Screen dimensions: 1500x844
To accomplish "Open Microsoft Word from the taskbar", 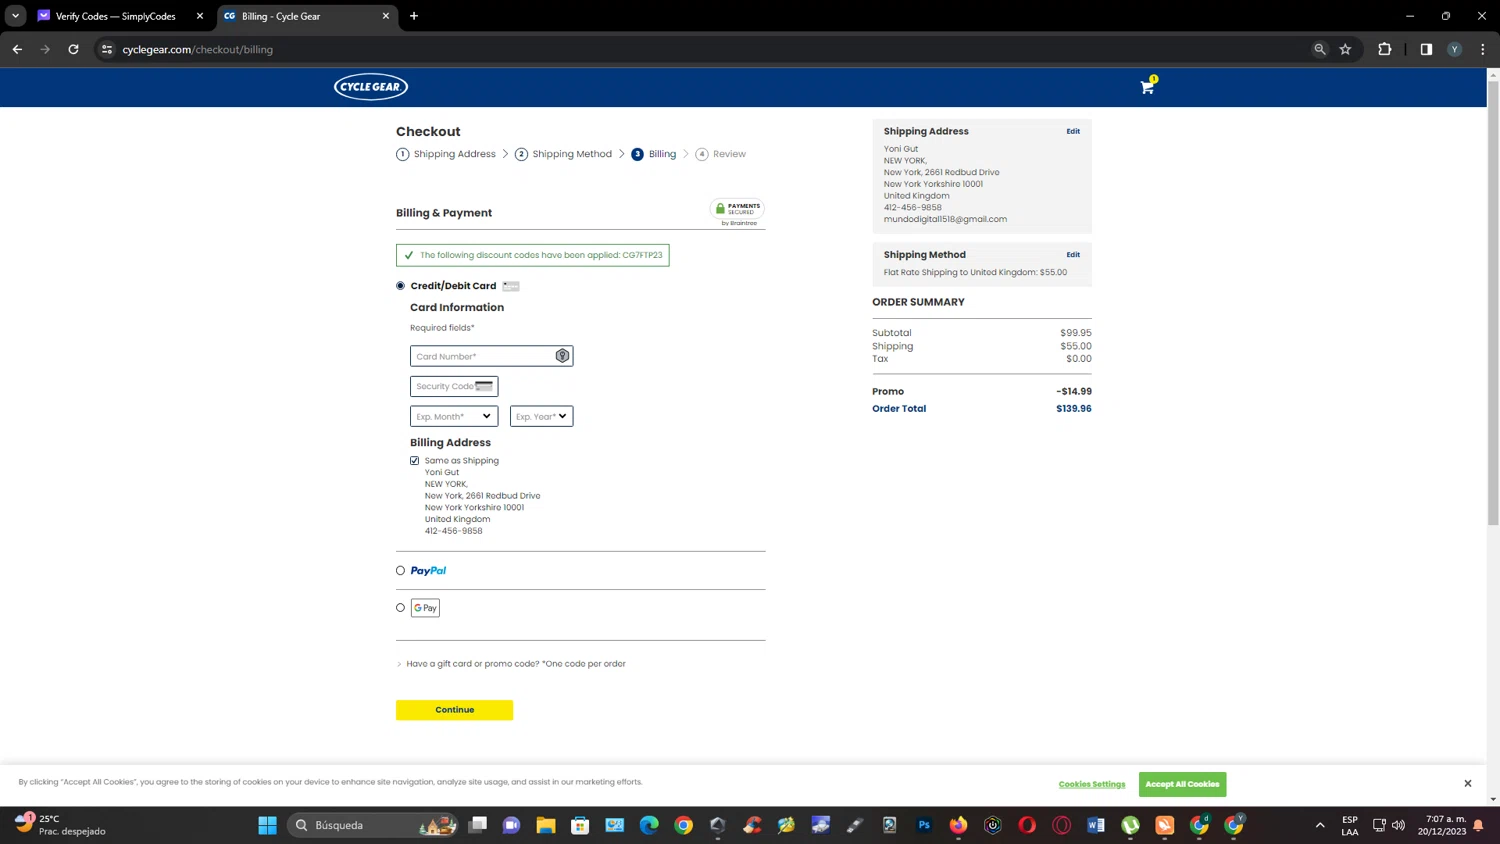I will tap(1096, 825).
